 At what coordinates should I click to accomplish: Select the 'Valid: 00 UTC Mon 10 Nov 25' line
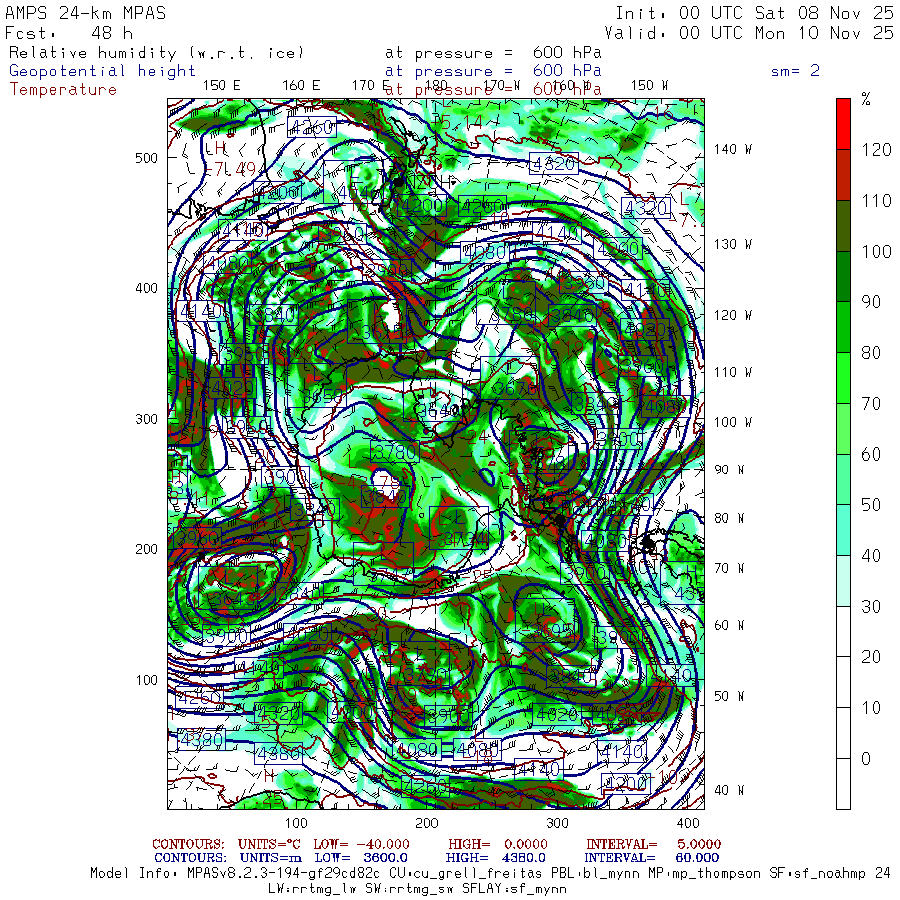[749, 33]
